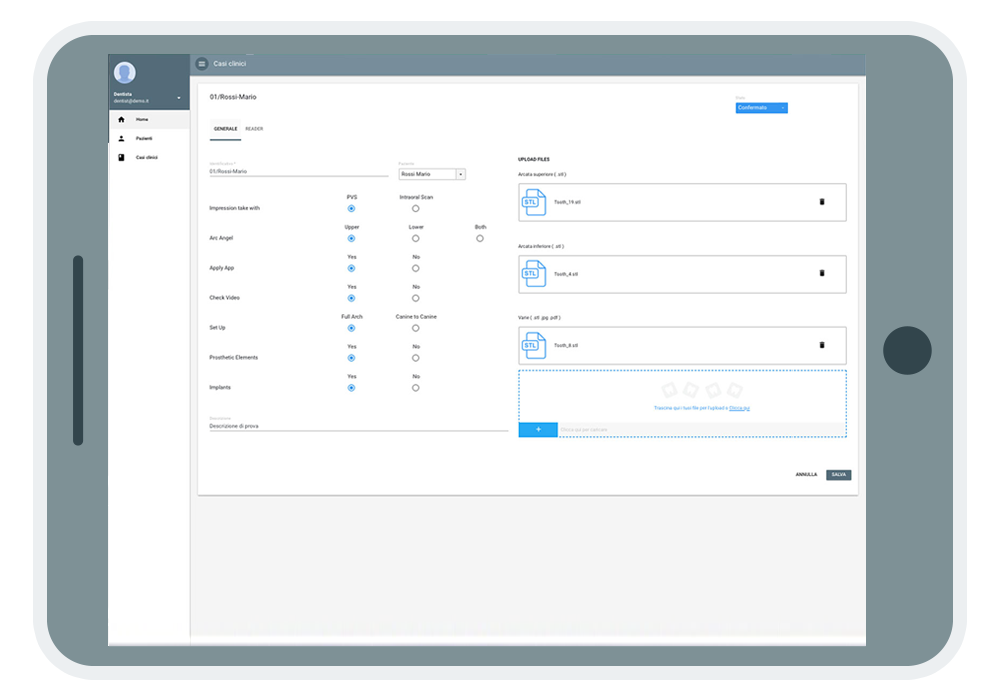The height and width of the screenshot is (700, 1000).
Task: Click the Tooth_8.stl file name
Action: pyautogui.click(x=566, y=346)
